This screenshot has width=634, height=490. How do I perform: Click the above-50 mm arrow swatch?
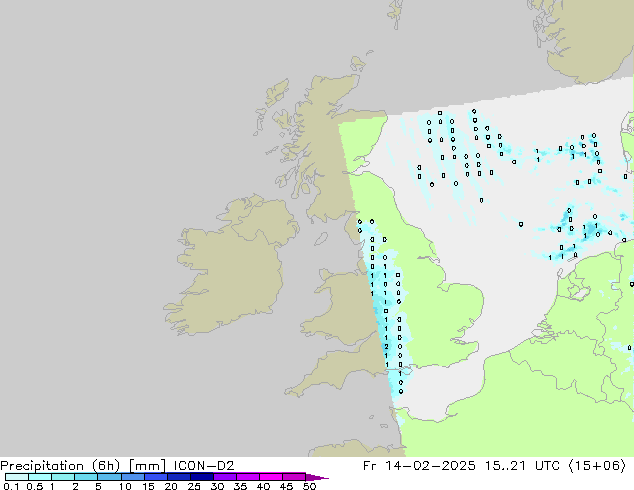tap(316, 477)
